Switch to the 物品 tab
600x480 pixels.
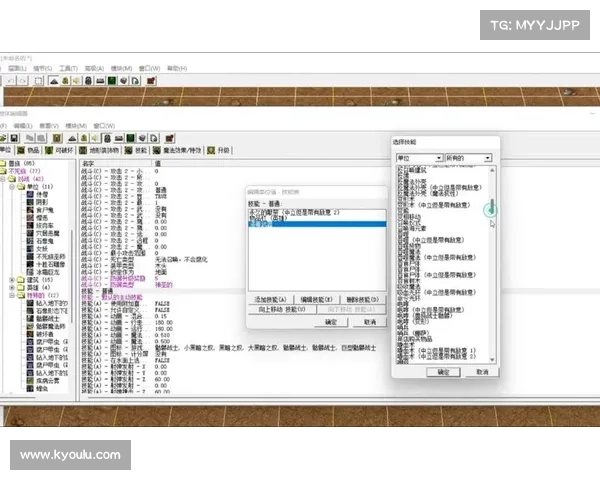tap(31, 150)
